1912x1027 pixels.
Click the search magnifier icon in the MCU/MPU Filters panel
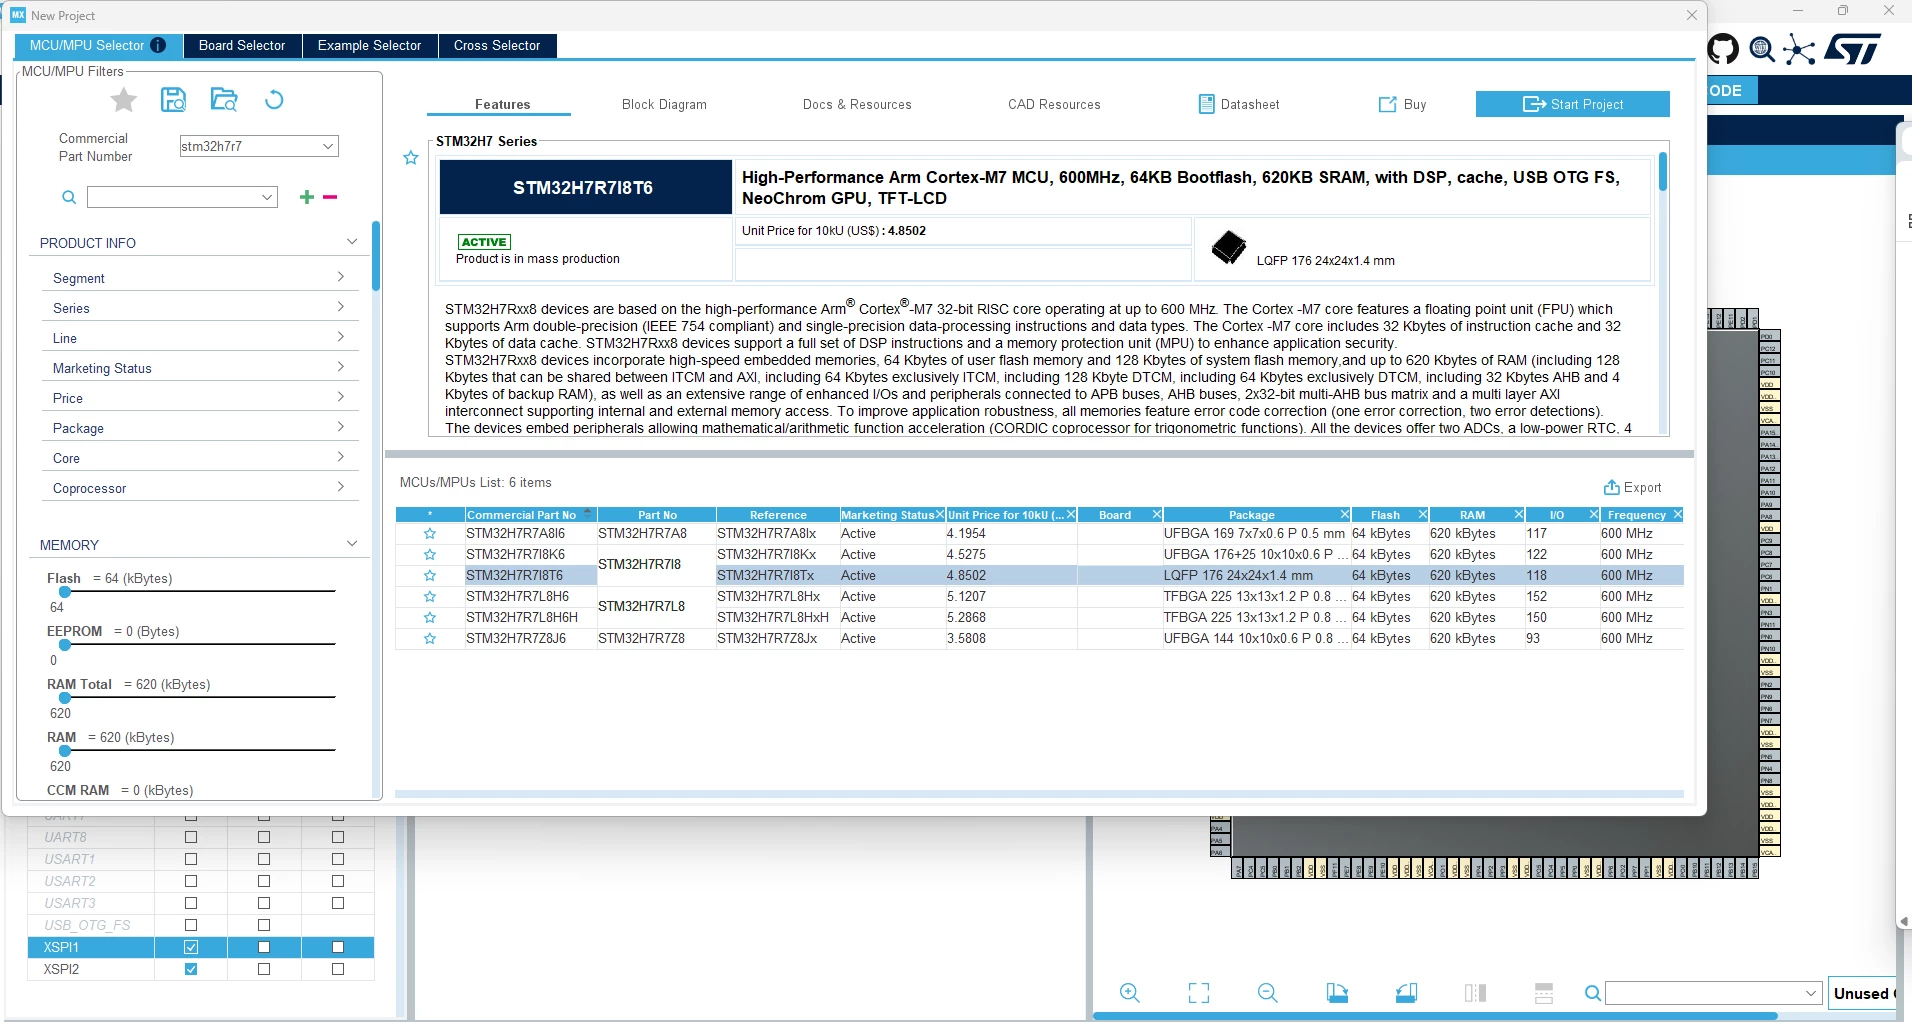(x=69, y=198)
